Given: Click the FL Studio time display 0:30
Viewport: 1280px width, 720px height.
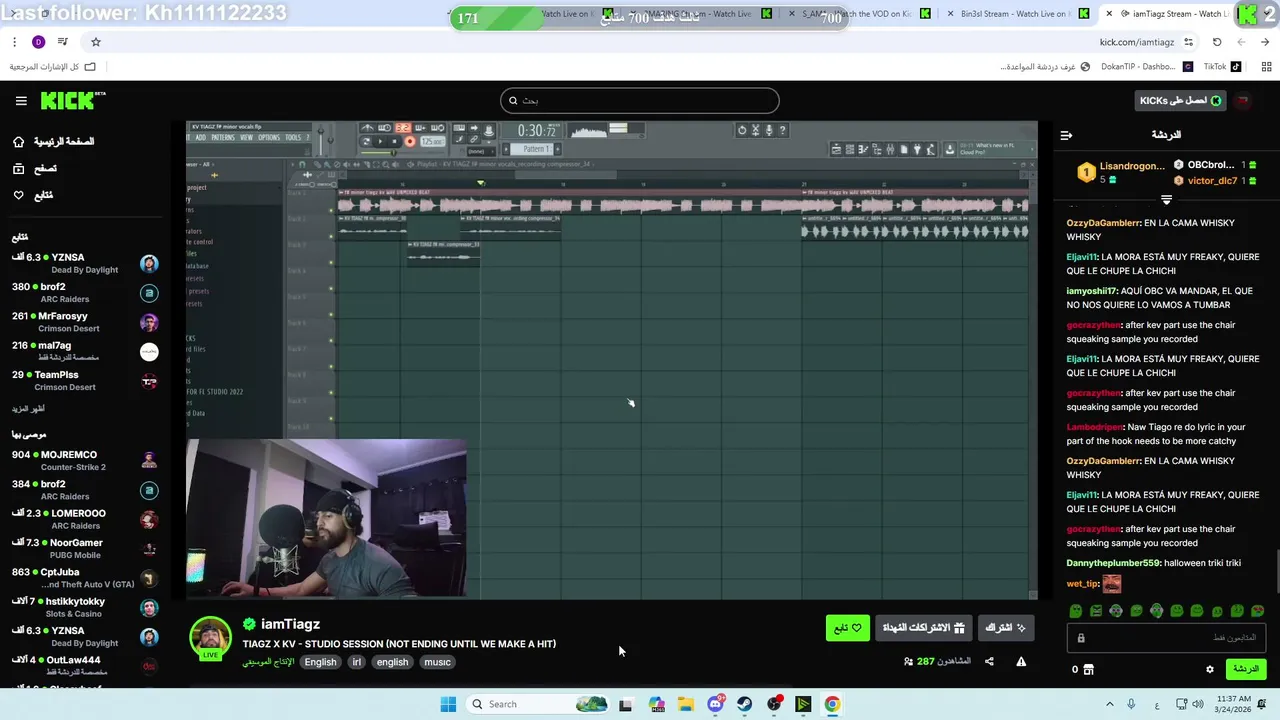Looking at the screenshot, I should pos(537,131).
